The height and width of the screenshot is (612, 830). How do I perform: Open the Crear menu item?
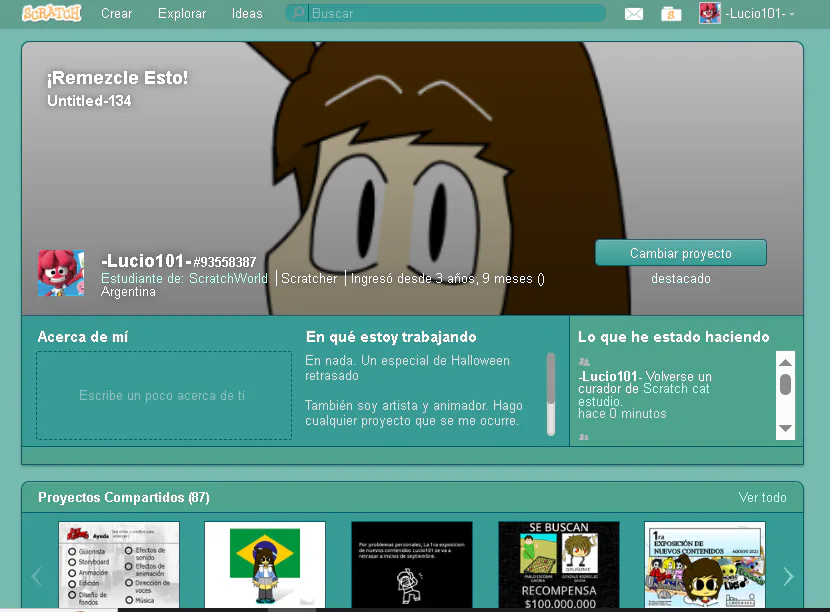pos(116,13)
